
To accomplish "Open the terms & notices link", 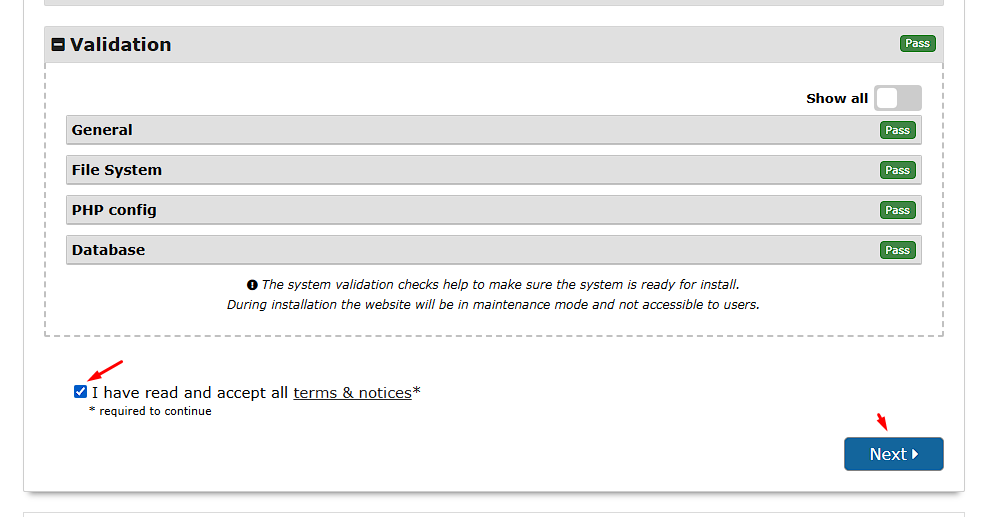I will [352, 393].
